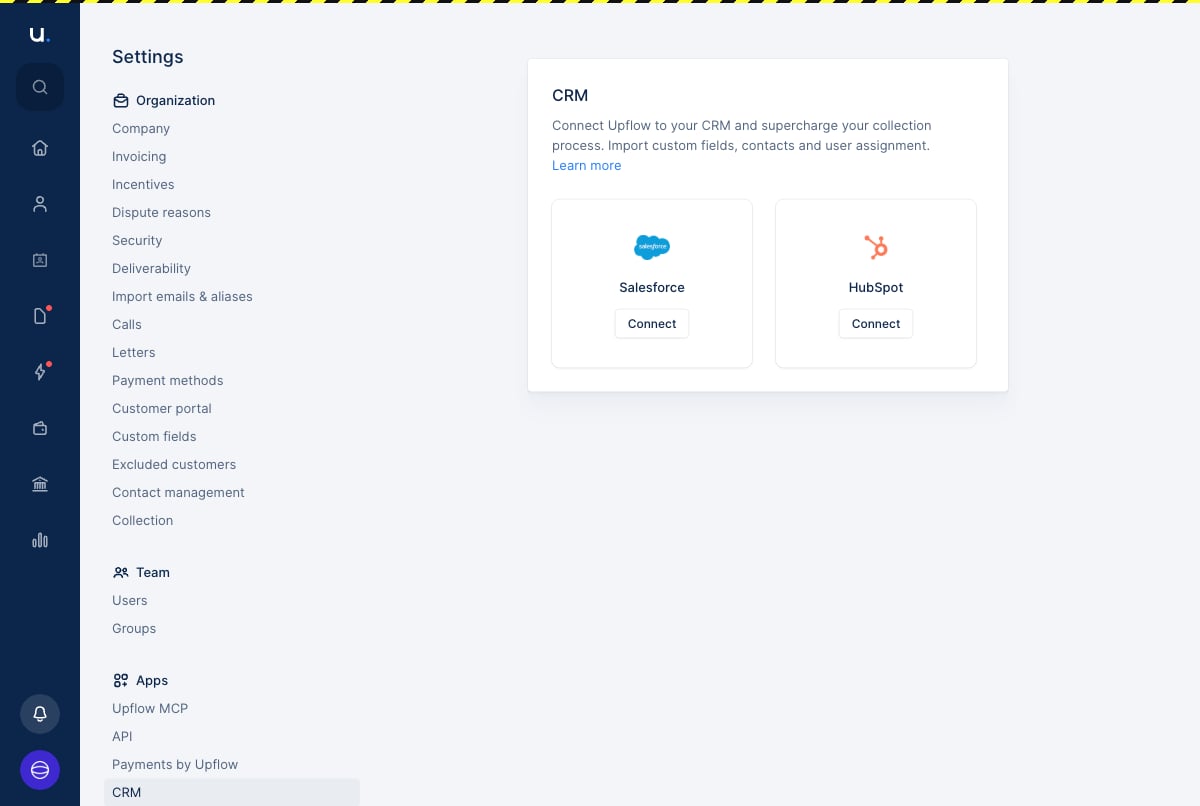Click the Team section heading

click(153, 572)
